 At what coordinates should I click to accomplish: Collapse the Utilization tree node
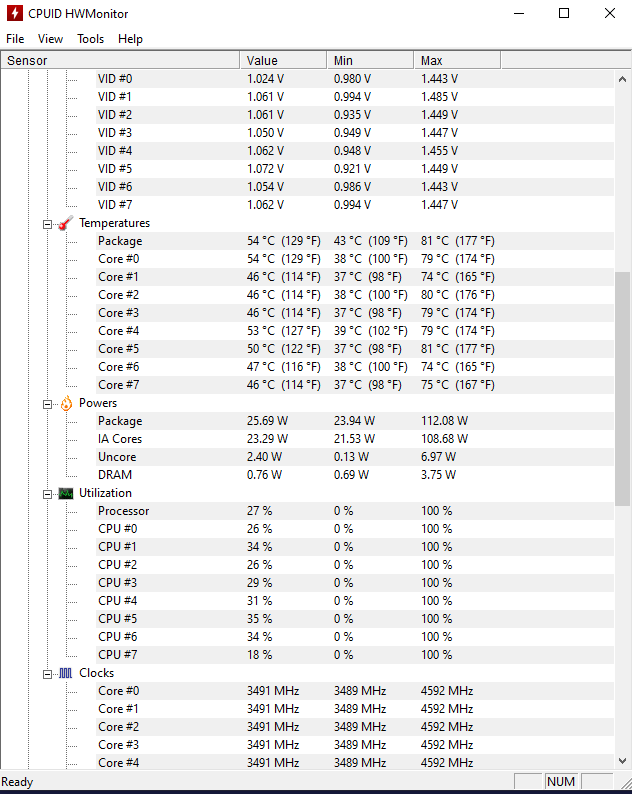[x=48, y=494]
